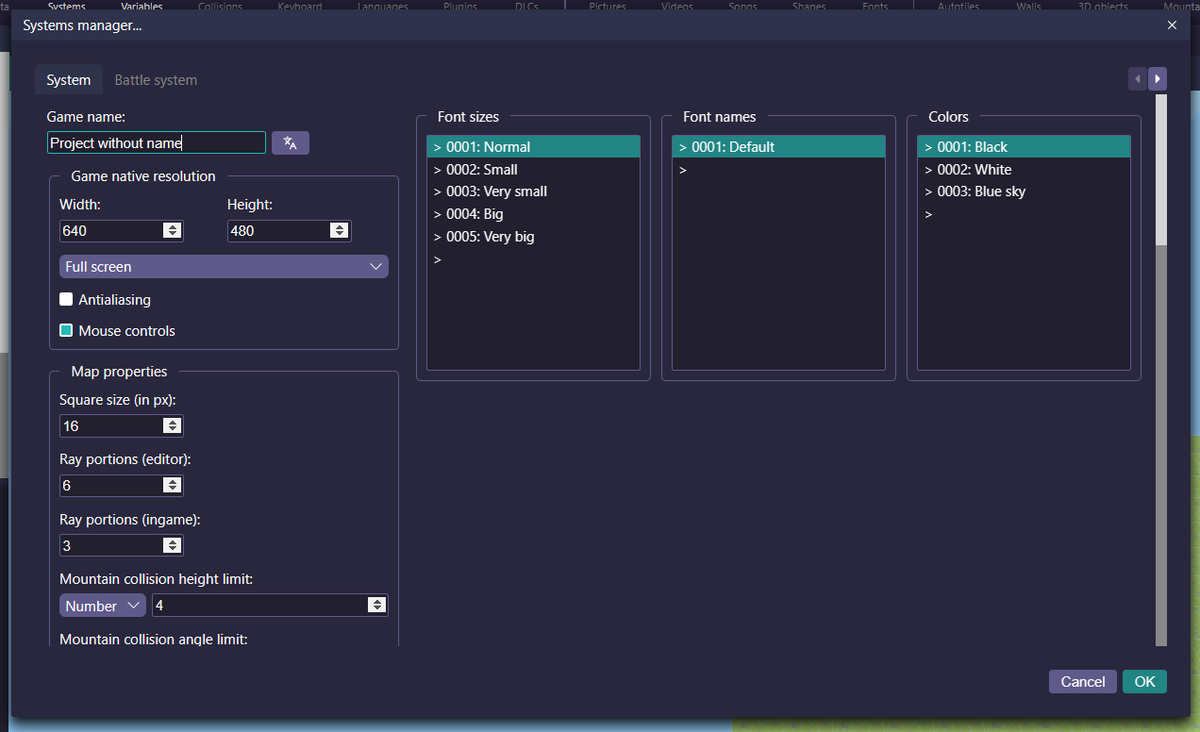The image size is (1200, 732).
Task: Select font size "0005: Very big"
Action: pyautogui.click(x=533, y=237)
